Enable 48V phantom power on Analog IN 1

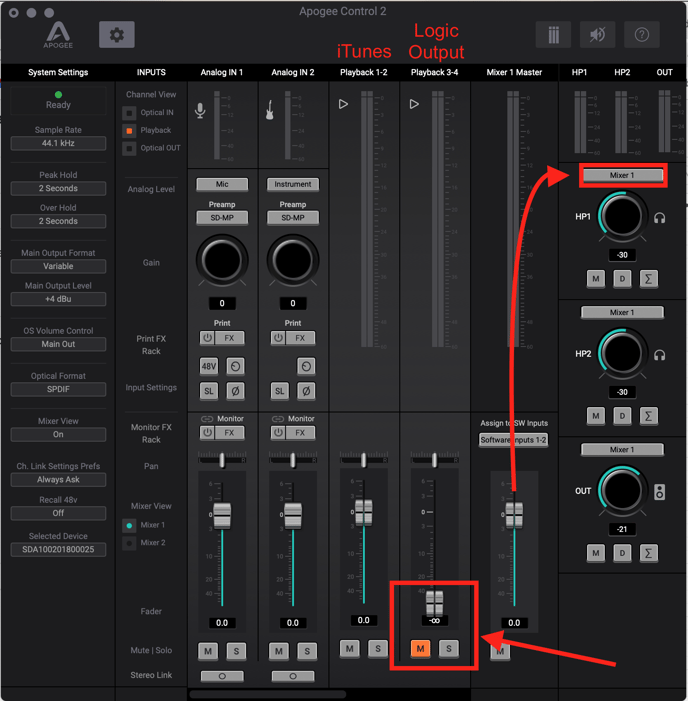point(209,366)
